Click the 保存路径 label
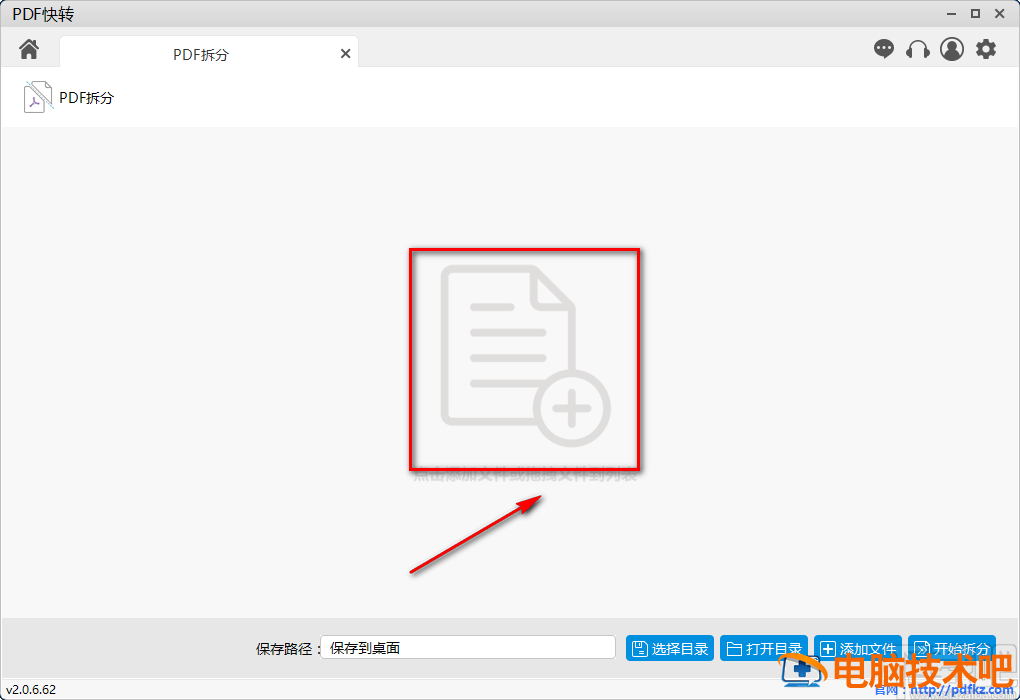The image size is (1020, 700). click(x=288, y=649)
